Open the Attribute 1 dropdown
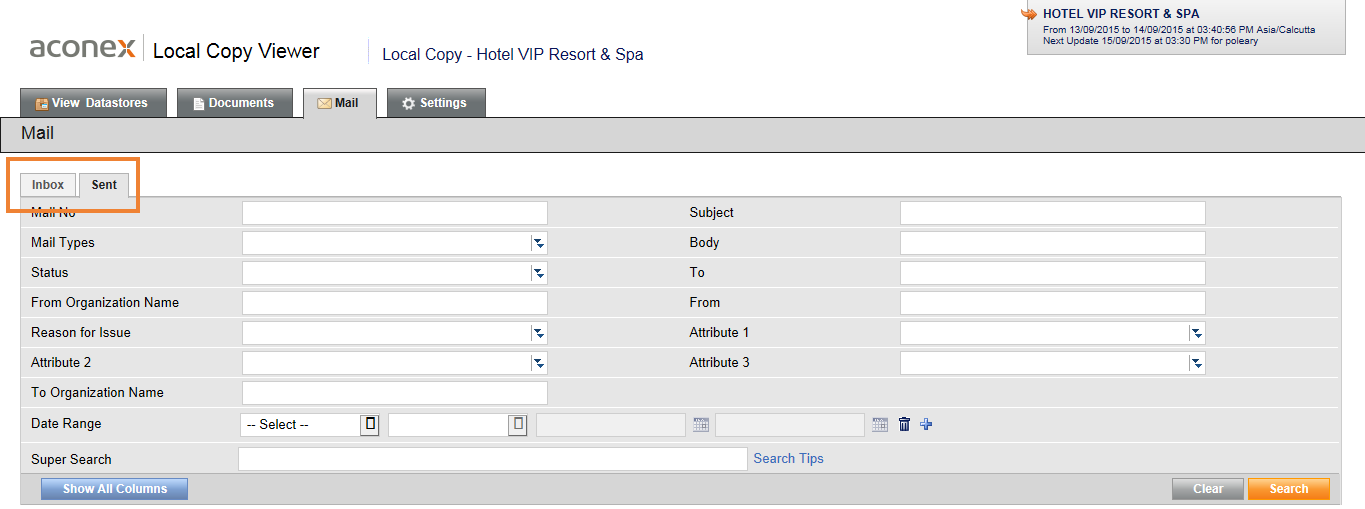The height and width of the screenshot is (509, 1365). tap(1196, 333)
